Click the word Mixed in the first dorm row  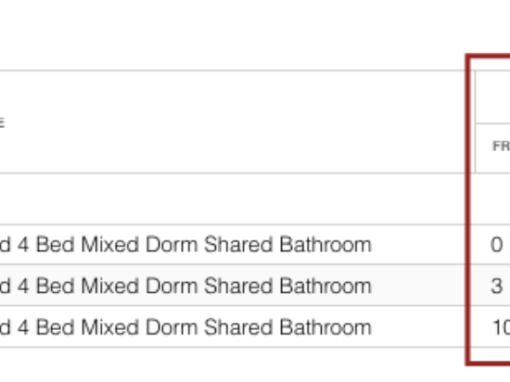(x=110, y=245)
